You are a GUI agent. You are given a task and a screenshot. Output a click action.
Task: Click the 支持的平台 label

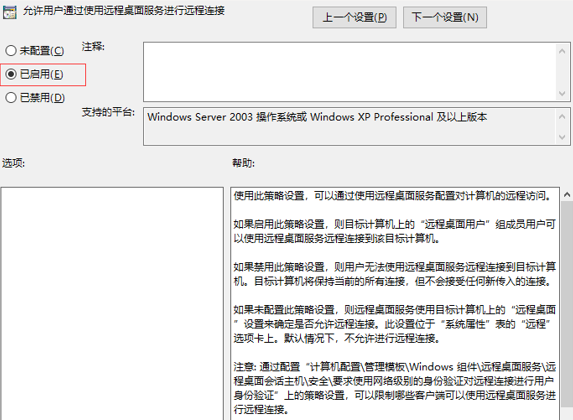(108, 112)
